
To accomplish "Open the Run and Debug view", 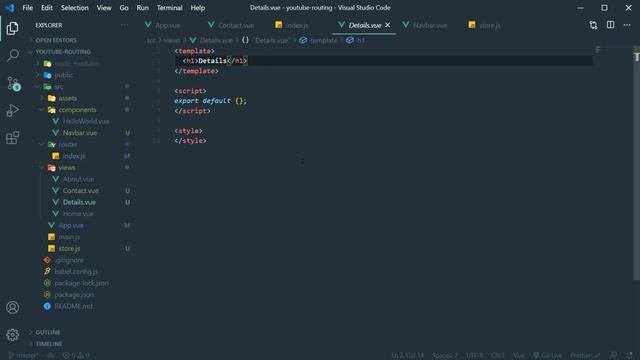I will [12, 110].
